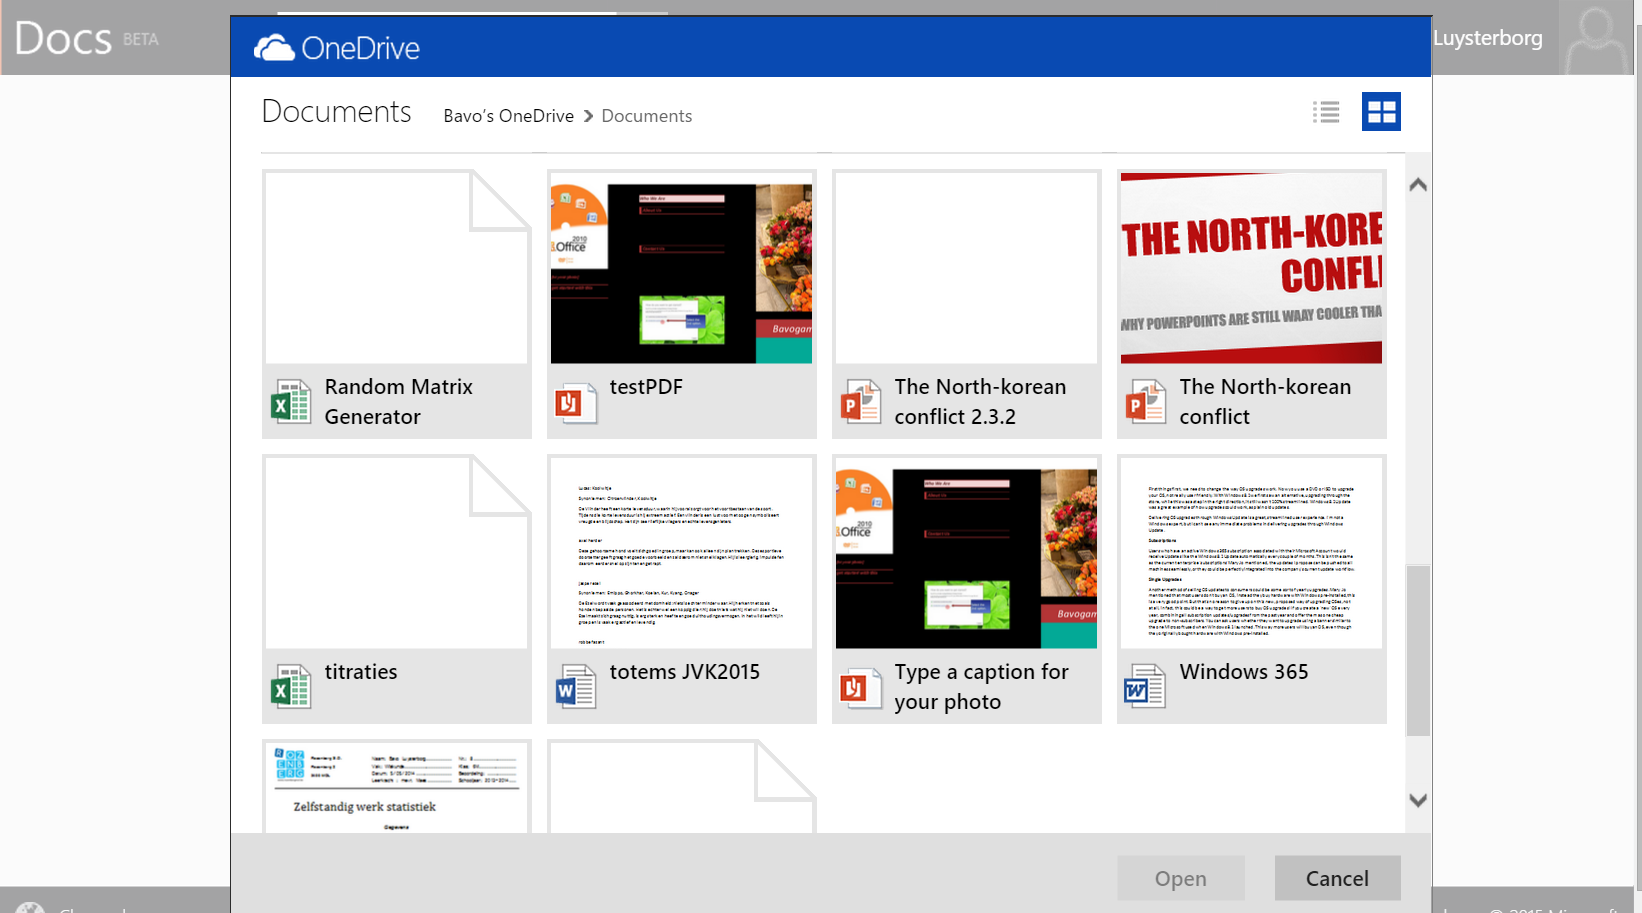1642x913 pixels.
Task: Click PowerPoint icon for North-korean conflict 2.3.2
Action: click(x=861, y=402)
